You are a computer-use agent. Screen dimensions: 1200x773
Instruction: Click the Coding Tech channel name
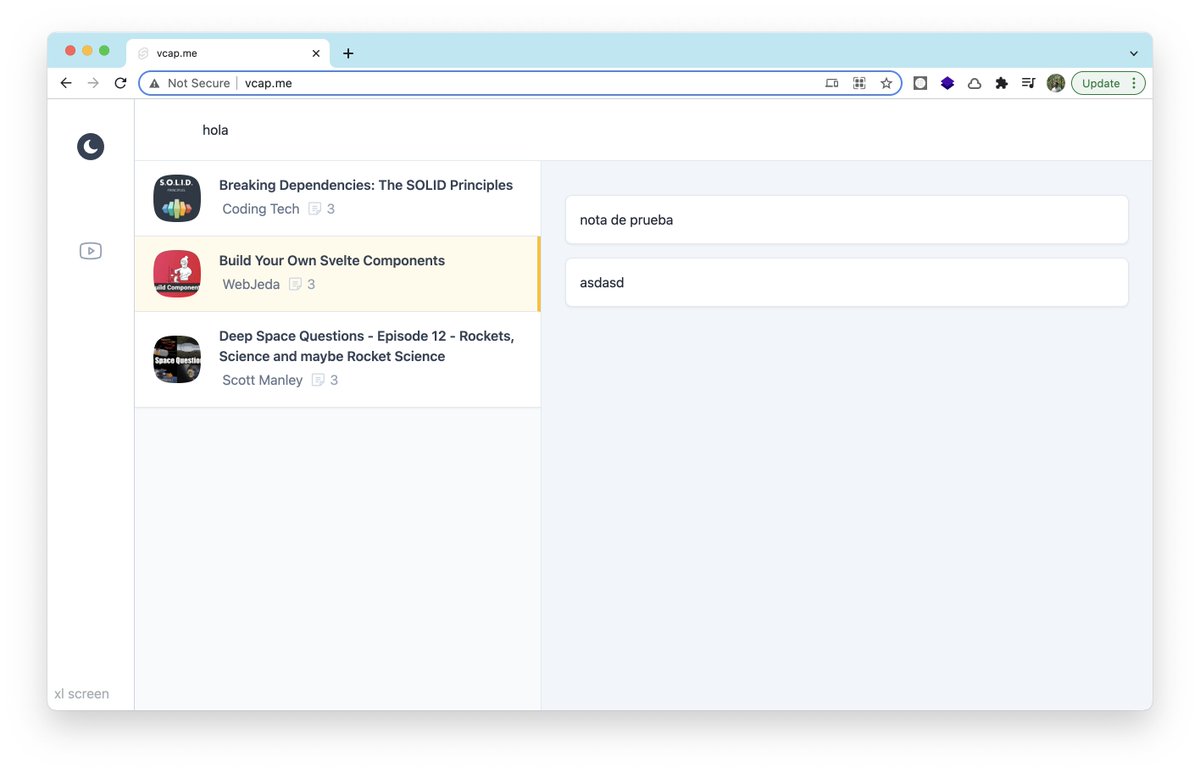[x=261, y=209]
